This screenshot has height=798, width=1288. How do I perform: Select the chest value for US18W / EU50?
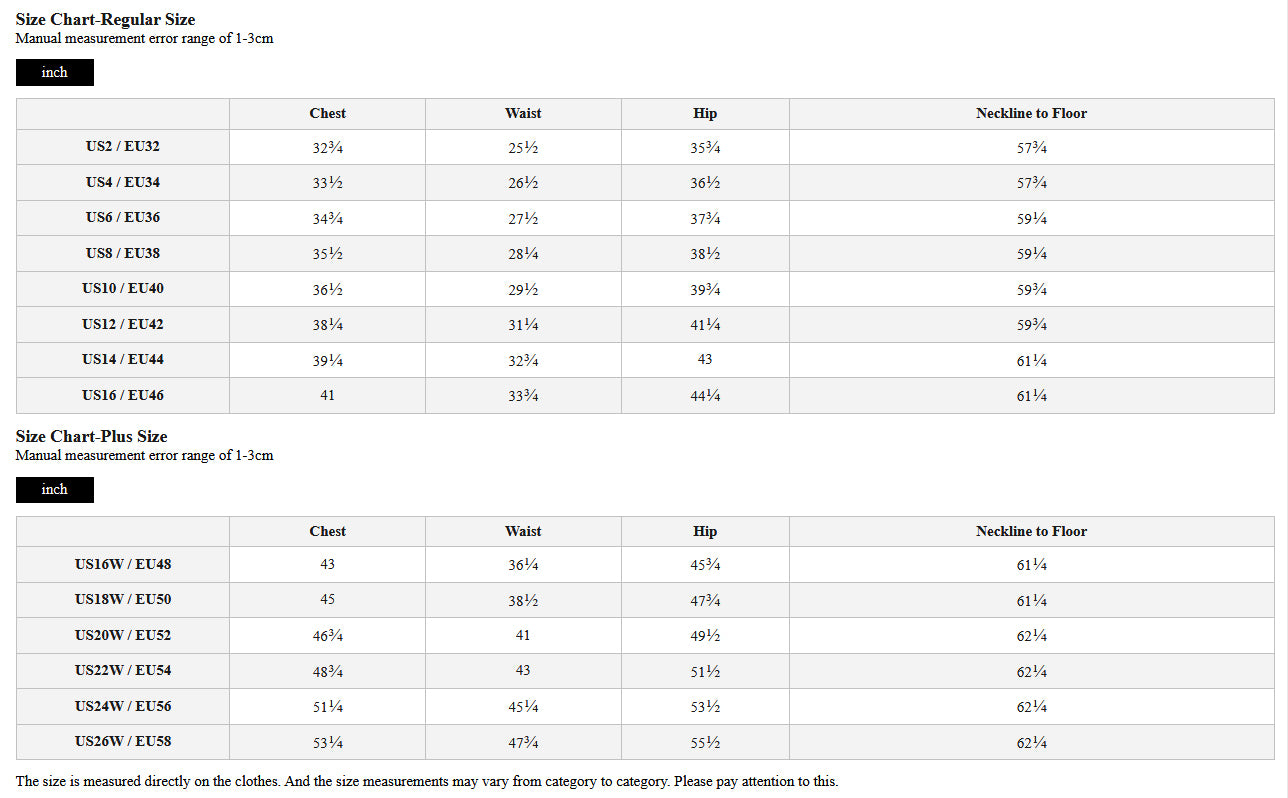pos(327,600)
